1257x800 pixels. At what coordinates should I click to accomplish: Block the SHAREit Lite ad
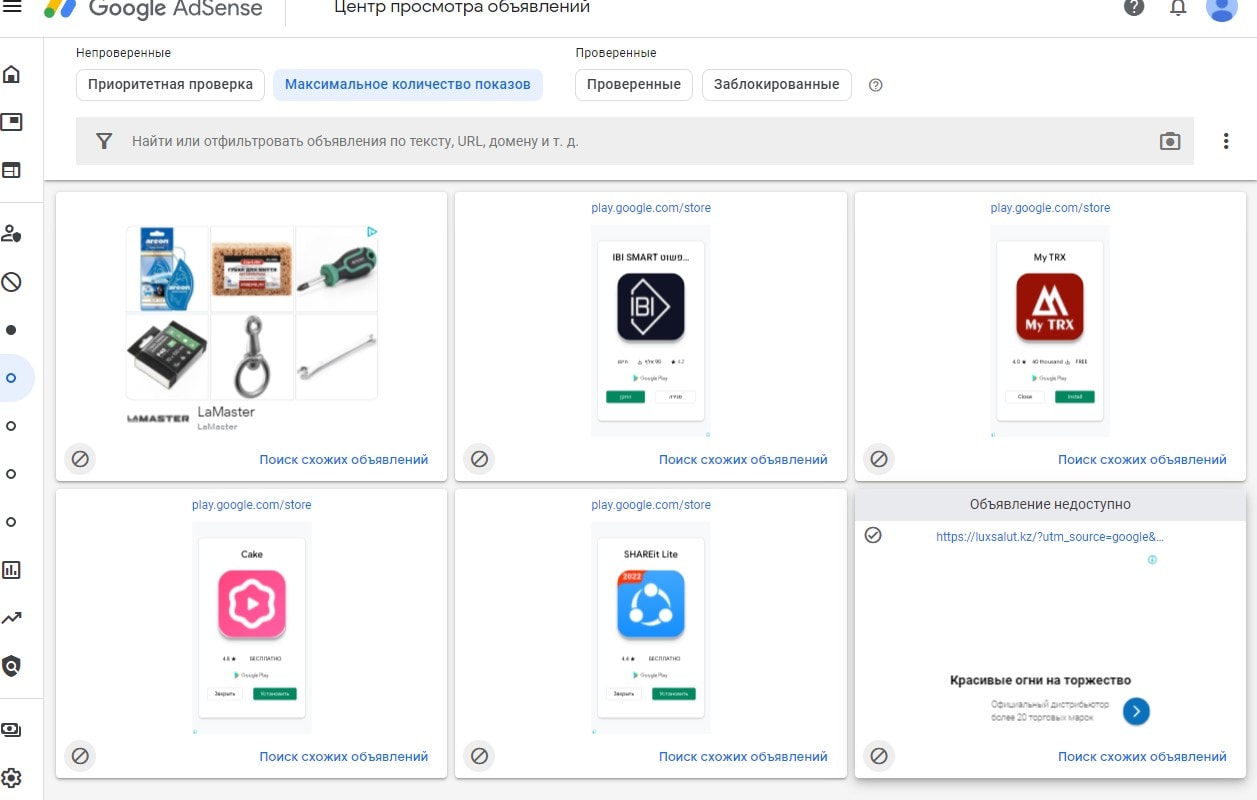pos(479,756)
